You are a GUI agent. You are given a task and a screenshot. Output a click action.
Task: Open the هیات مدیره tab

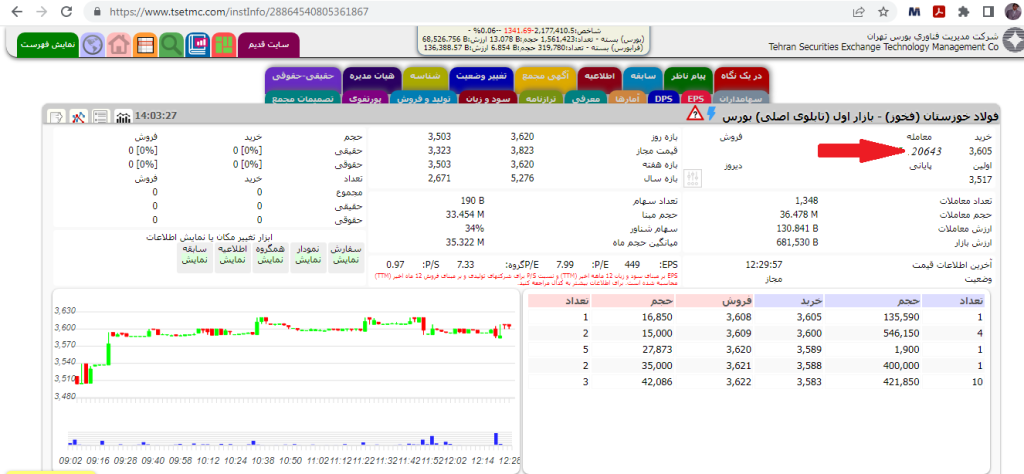pos(372,77)
